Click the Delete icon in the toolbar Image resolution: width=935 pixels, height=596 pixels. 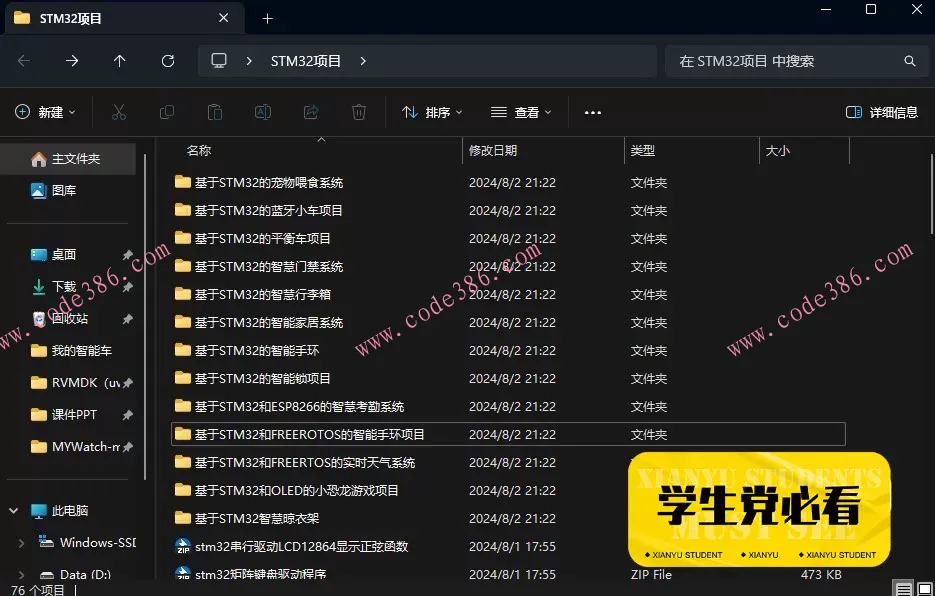[x=359, y=111]
